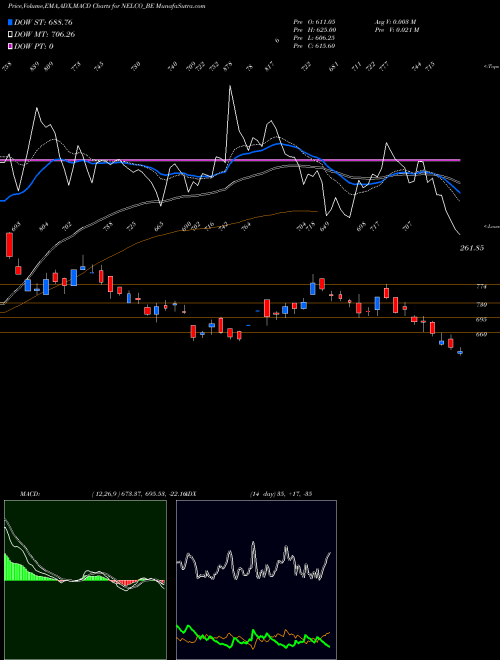This screenshot has width=500, height=660.
Task: Click the chart title for NELCO_BE
Action: [107, 6]
